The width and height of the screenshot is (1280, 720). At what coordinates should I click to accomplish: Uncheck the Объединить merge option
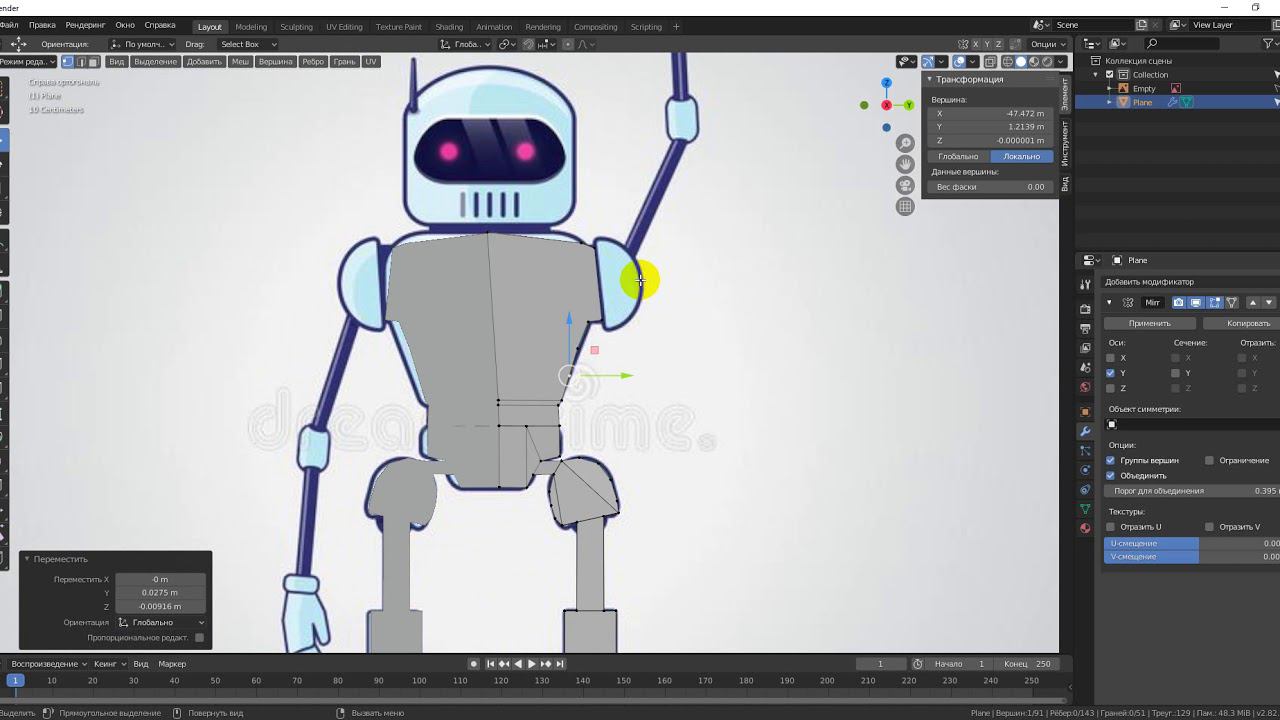[1110, 475]
